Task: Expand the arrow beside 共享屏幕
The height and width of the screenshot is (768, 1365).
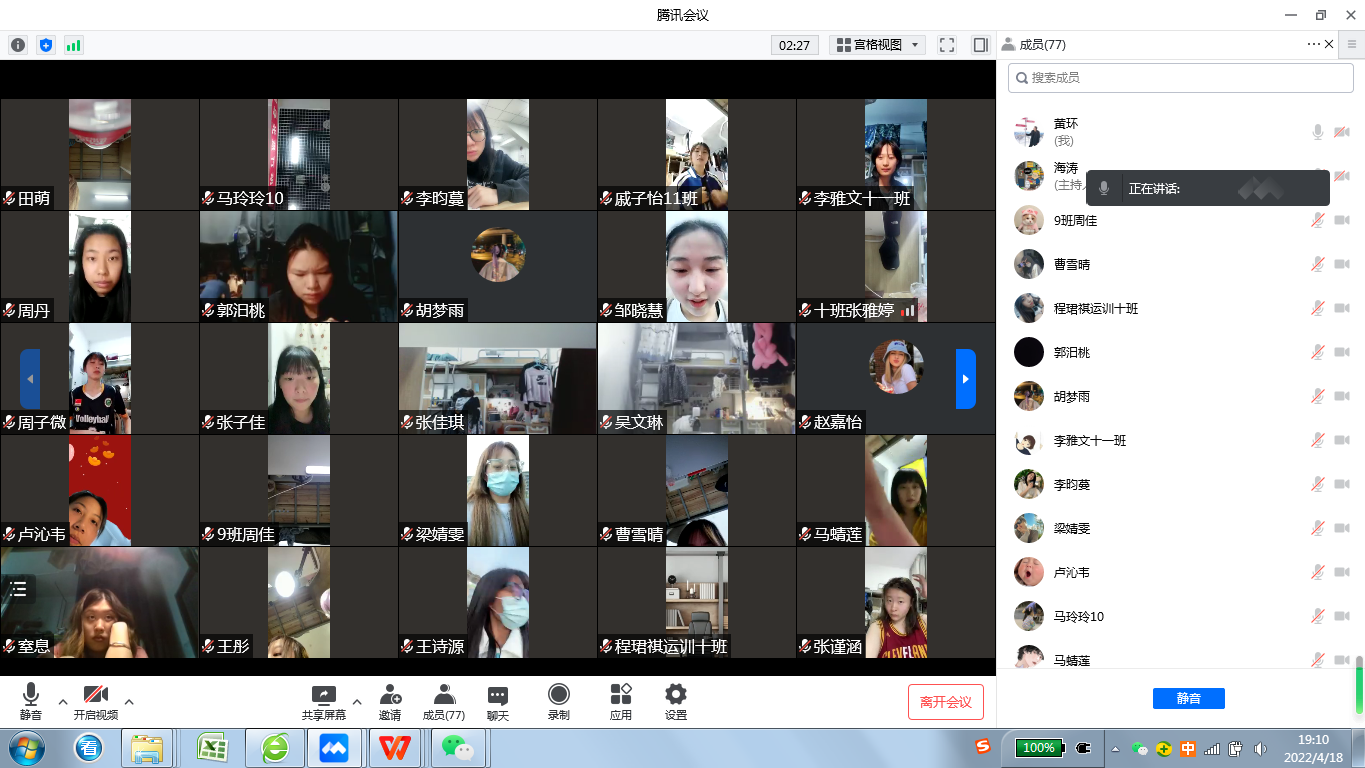Action: tap(357, 701)
